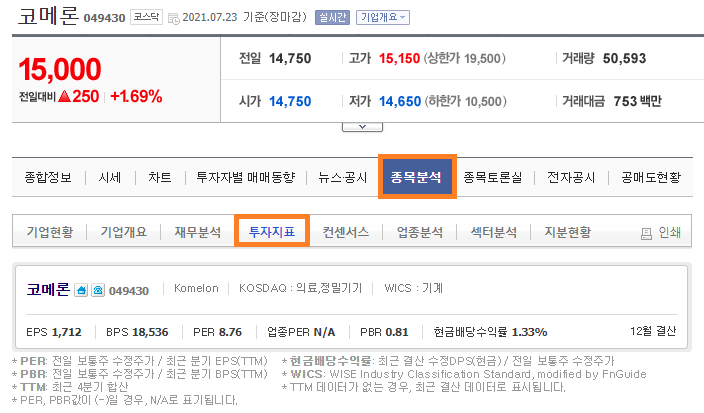Select the 기업현황 sub-tab
The image size is (704, 413).
point(50,232)
